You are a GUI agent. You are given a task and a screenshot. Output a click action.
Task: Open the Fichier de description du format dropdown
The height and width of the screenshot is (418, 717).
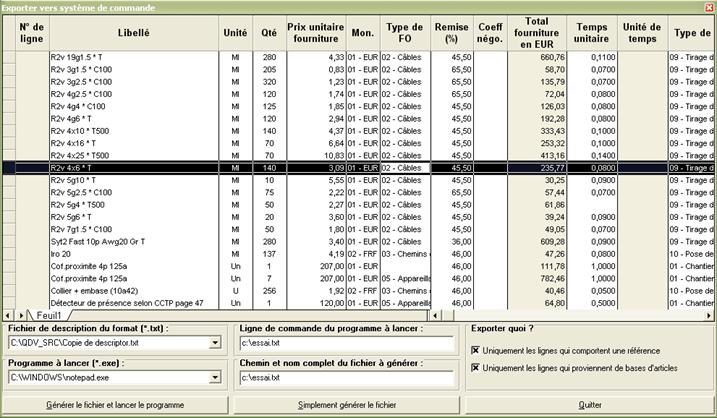pos(217,343)
